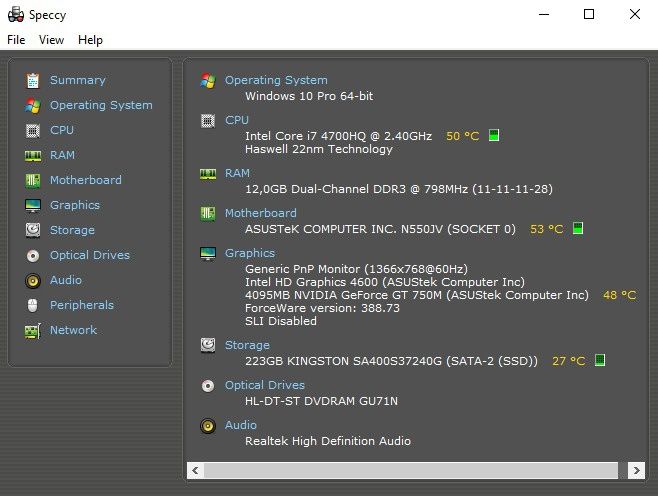Click the Optical Drives disc icon in summary panel
Viewport: 658px width, 496px height.
pos(208,386)
